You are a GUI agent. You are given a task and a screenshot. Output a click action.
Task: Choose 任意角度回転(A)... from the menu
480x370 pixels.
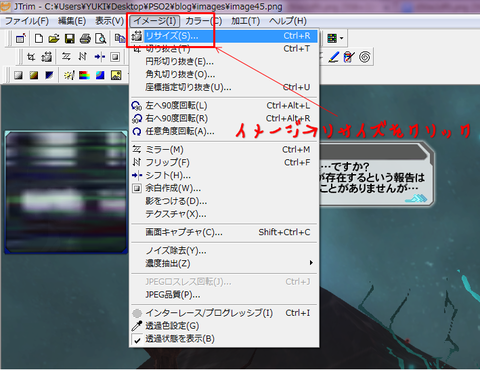(x=224, y=132)
